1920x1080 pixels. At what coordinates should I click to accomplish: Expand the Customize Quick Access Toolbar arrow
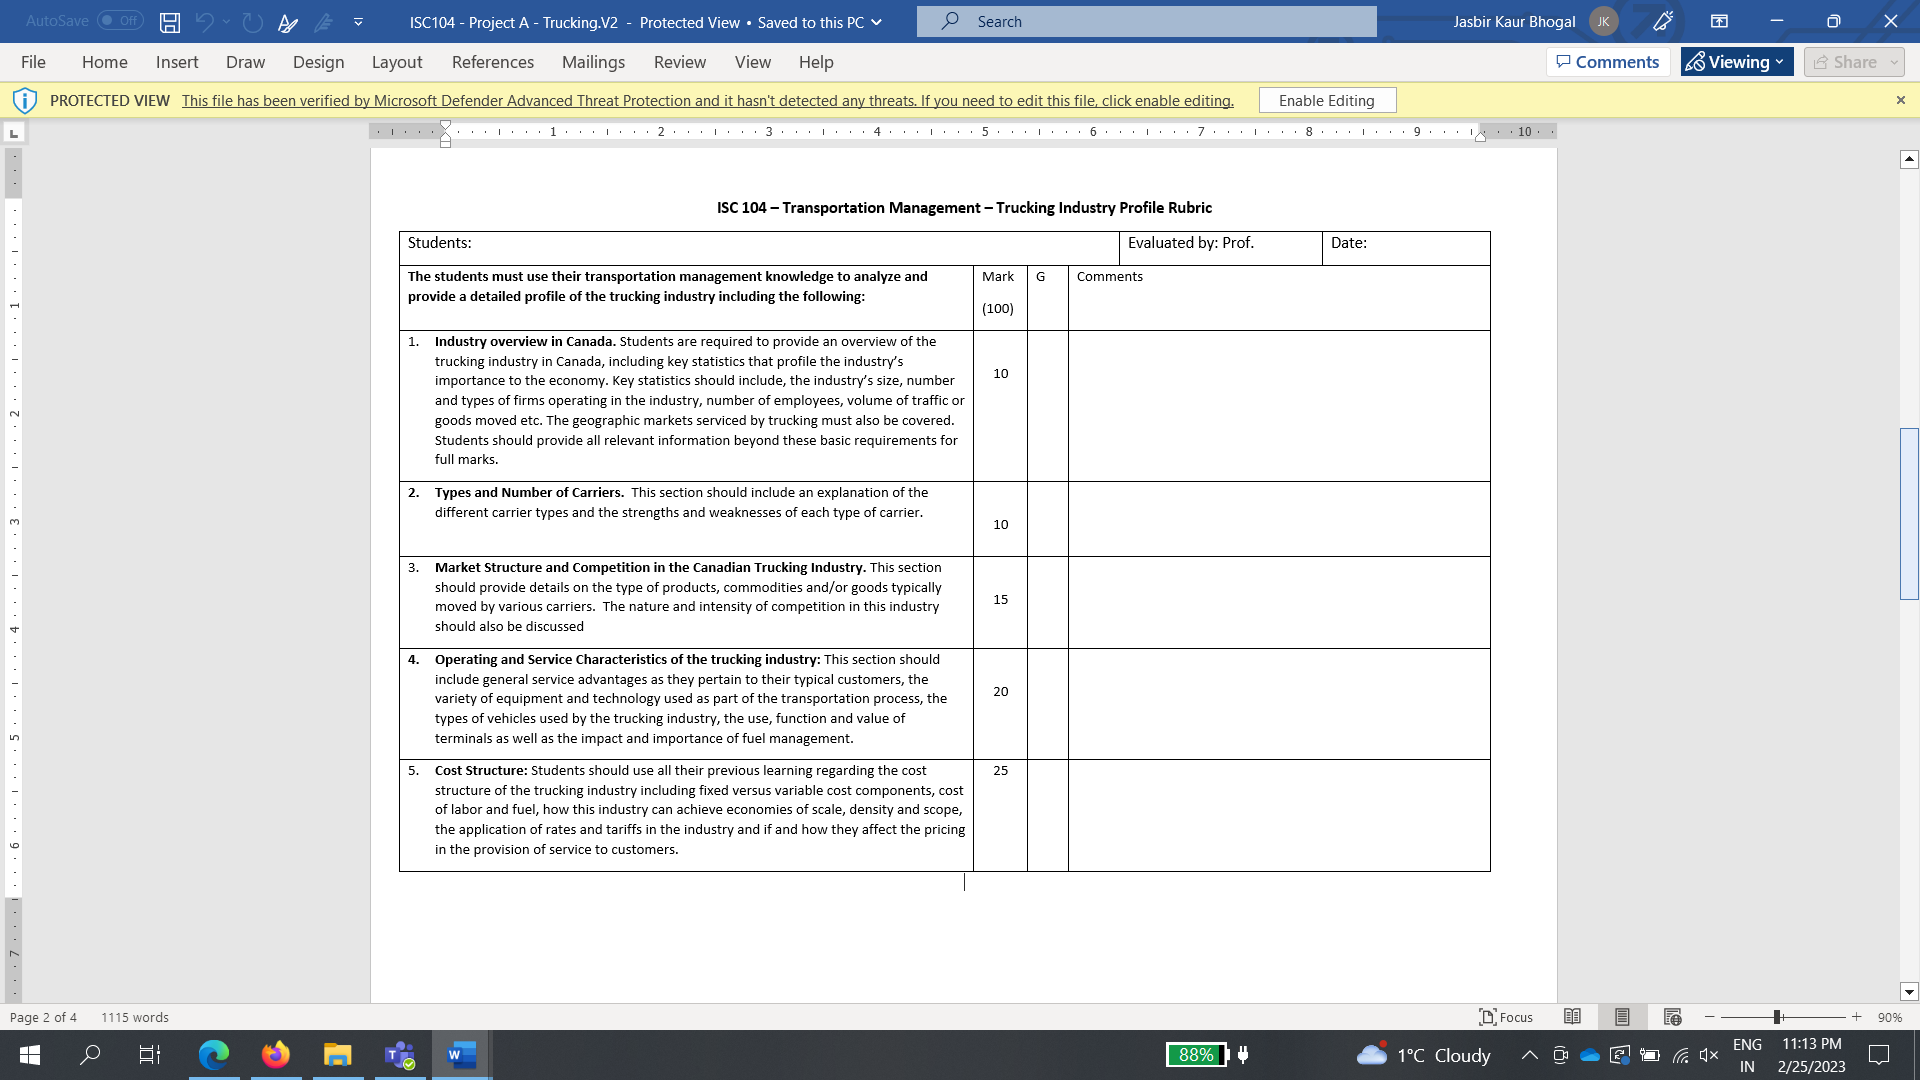tap(358, 22)
